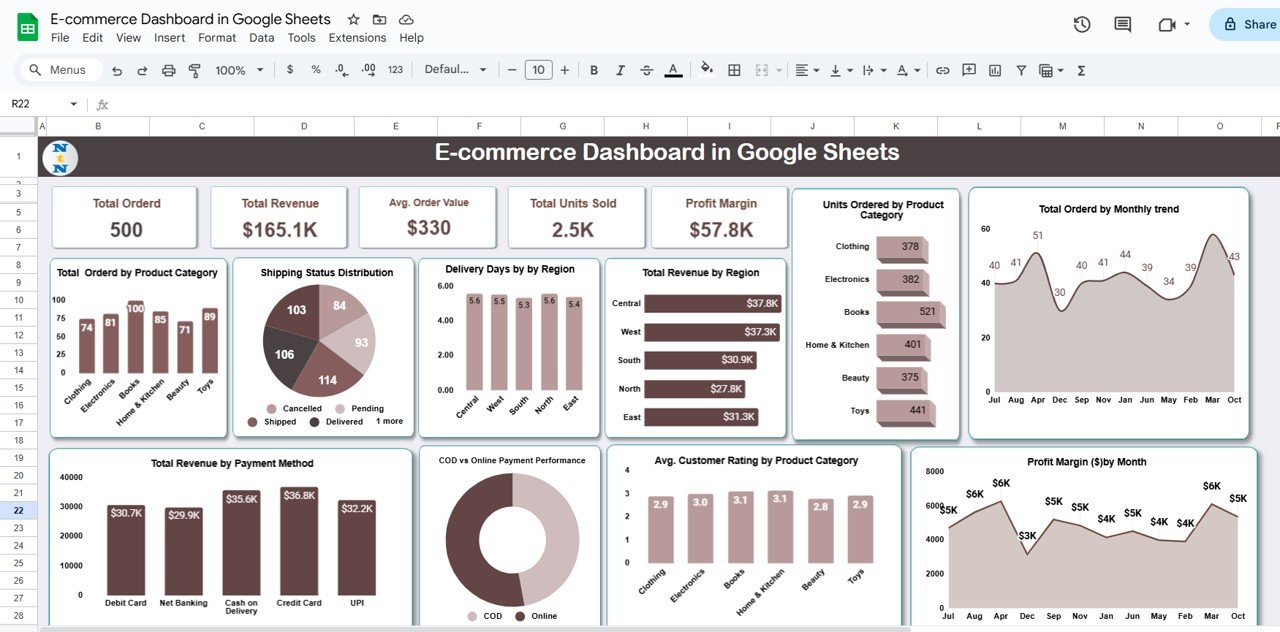Click the Profit Margin card title
The image size is (1280, 632).
coord(721,203)
